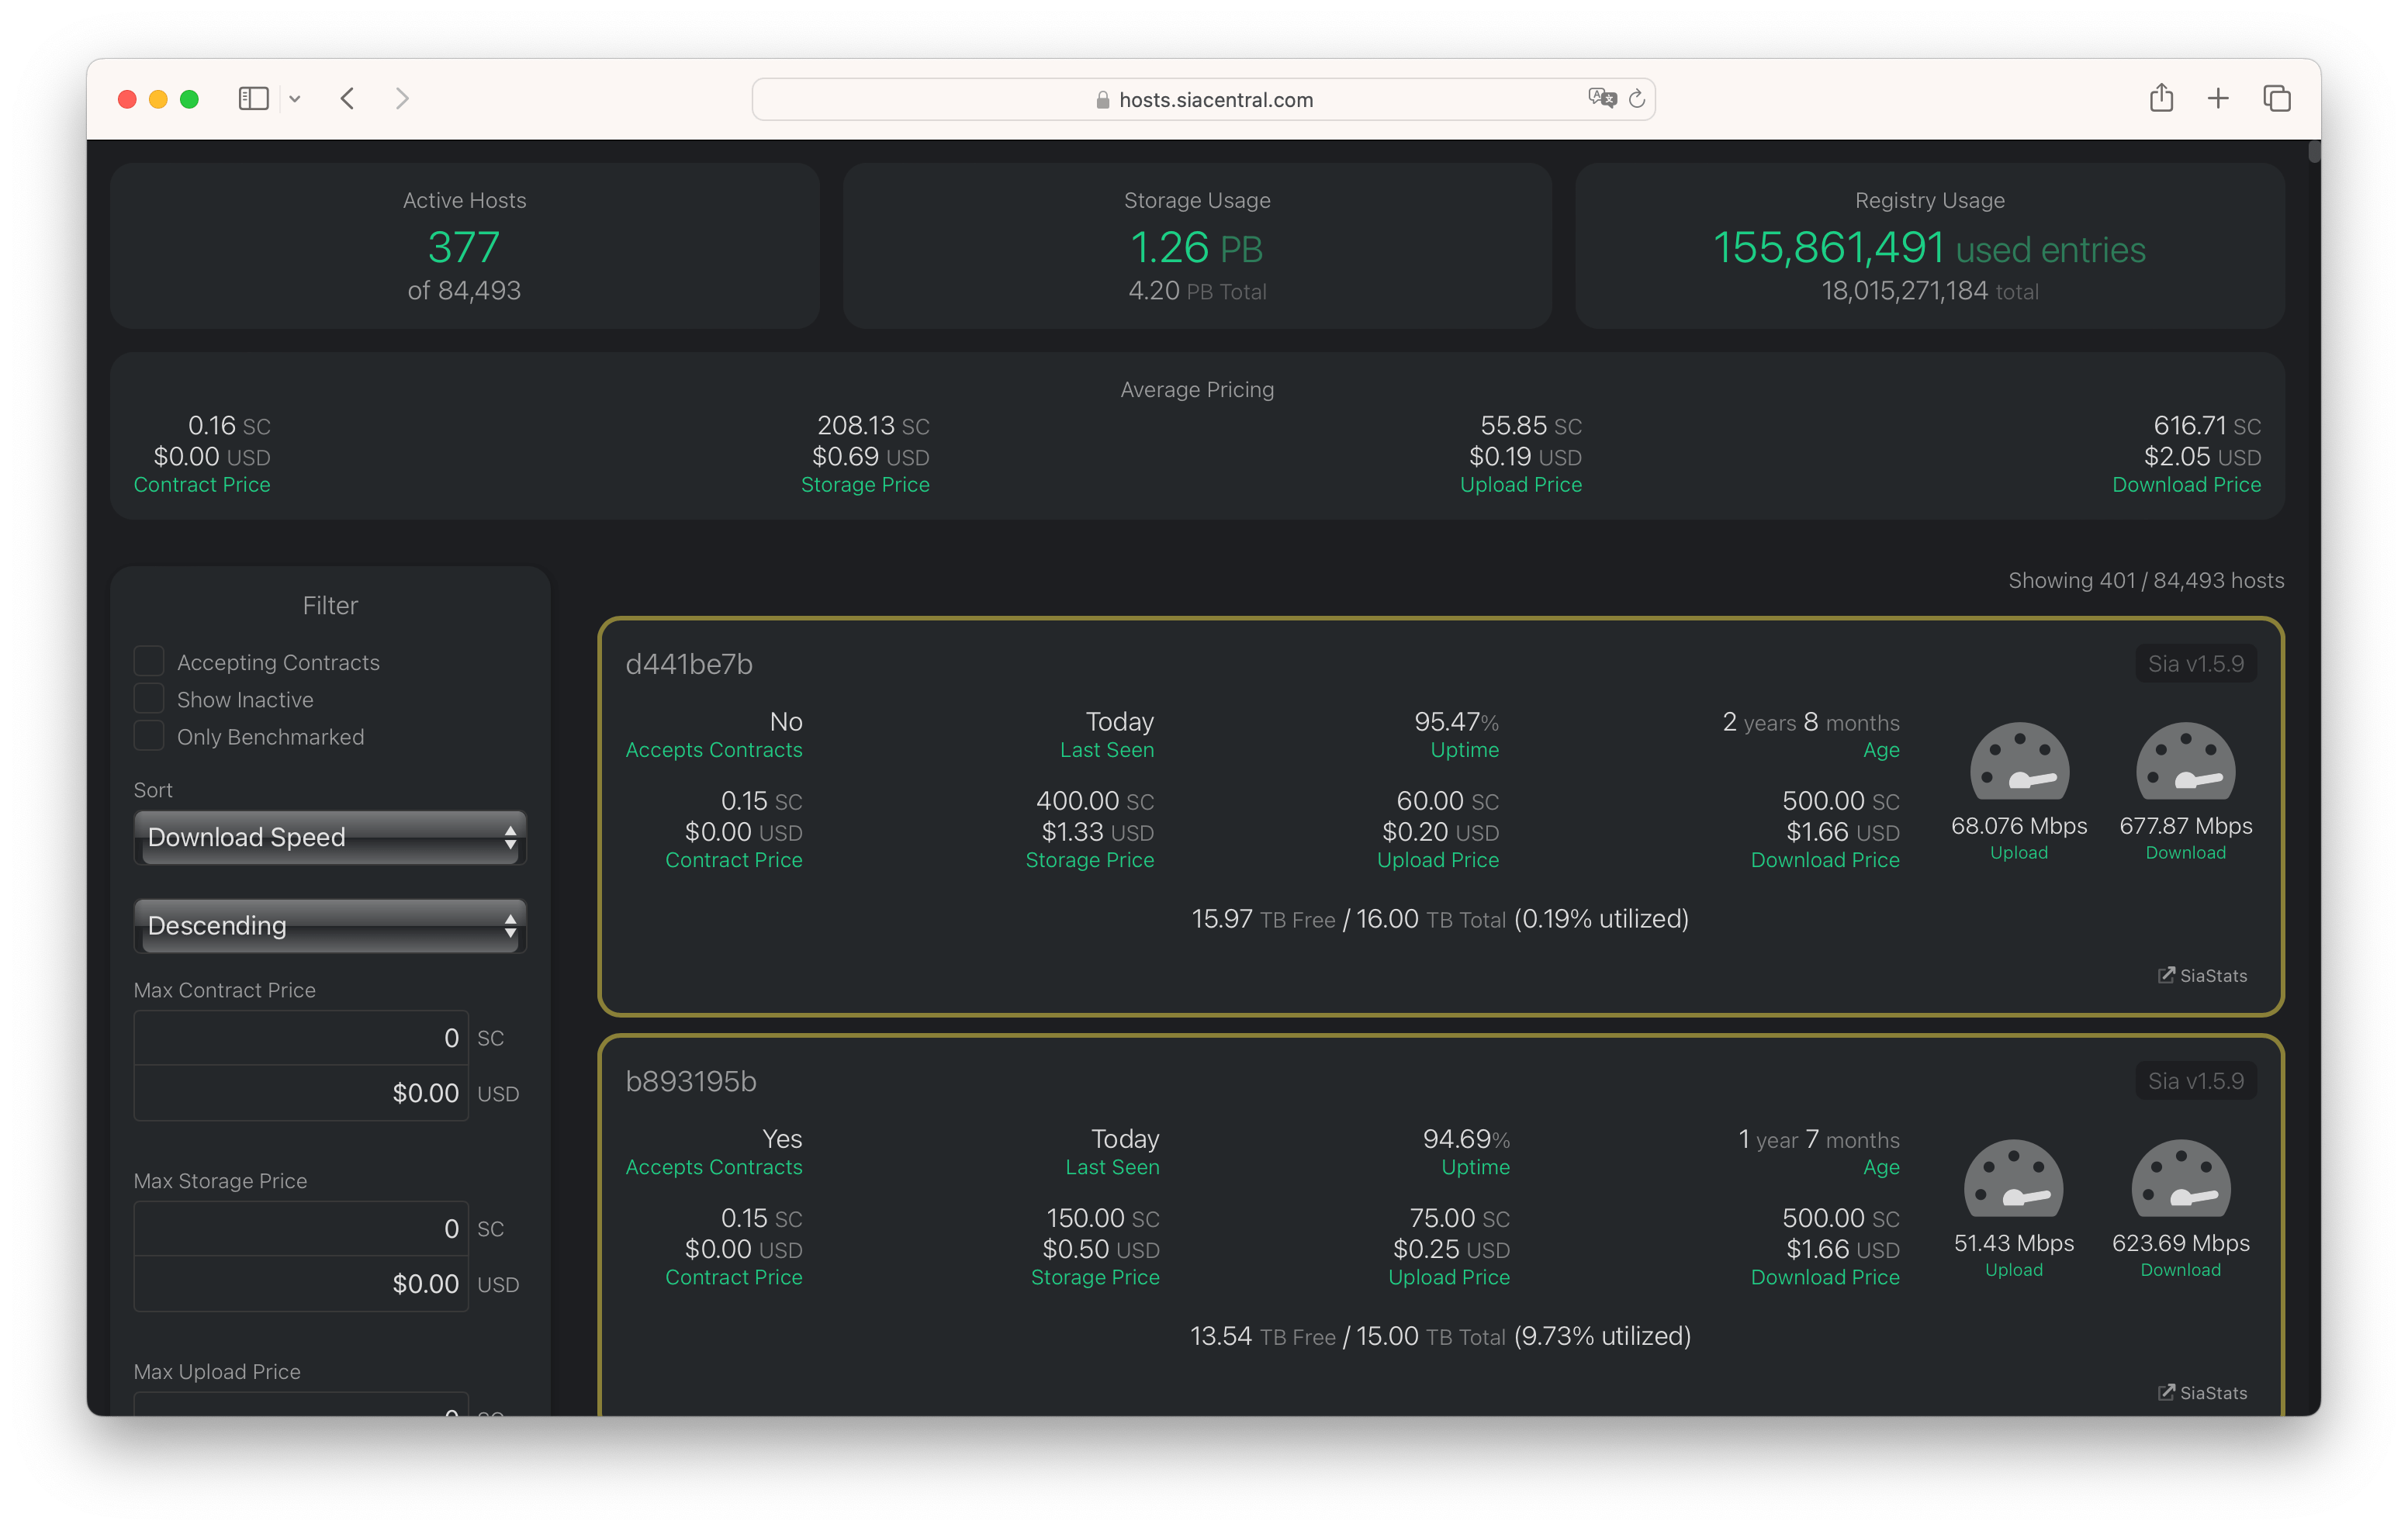Click the browser back navigation arrow

pyautogui.click(x=348, y=96)
